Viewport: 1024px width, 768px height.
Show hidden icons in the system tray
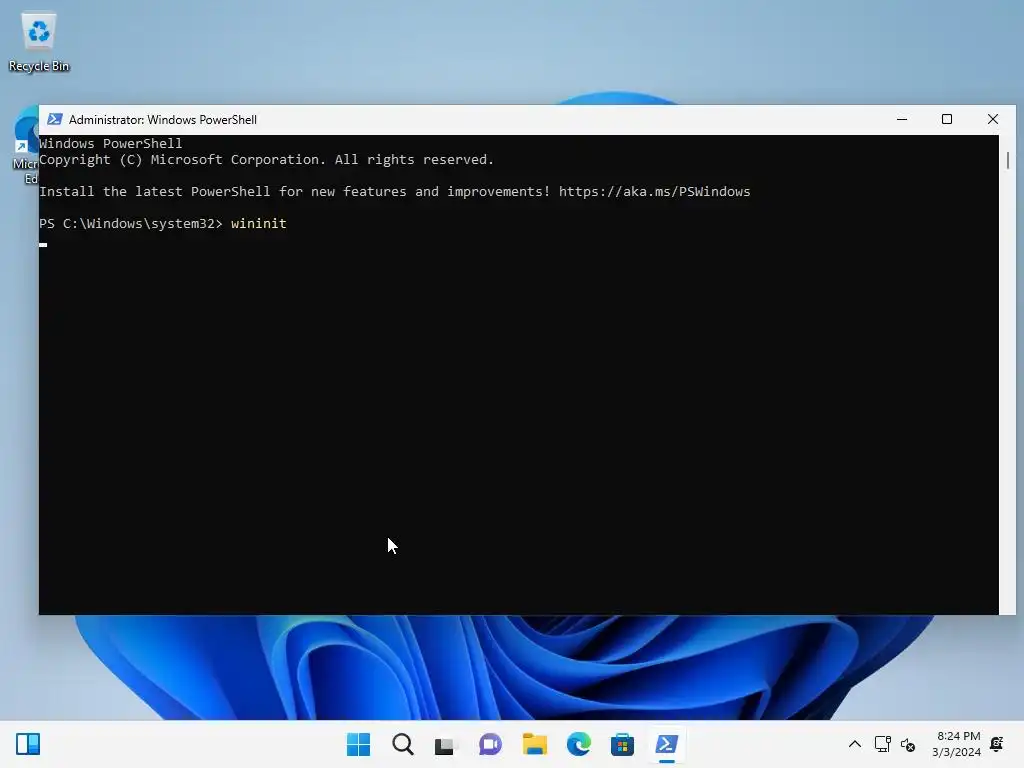coord(854,744)
